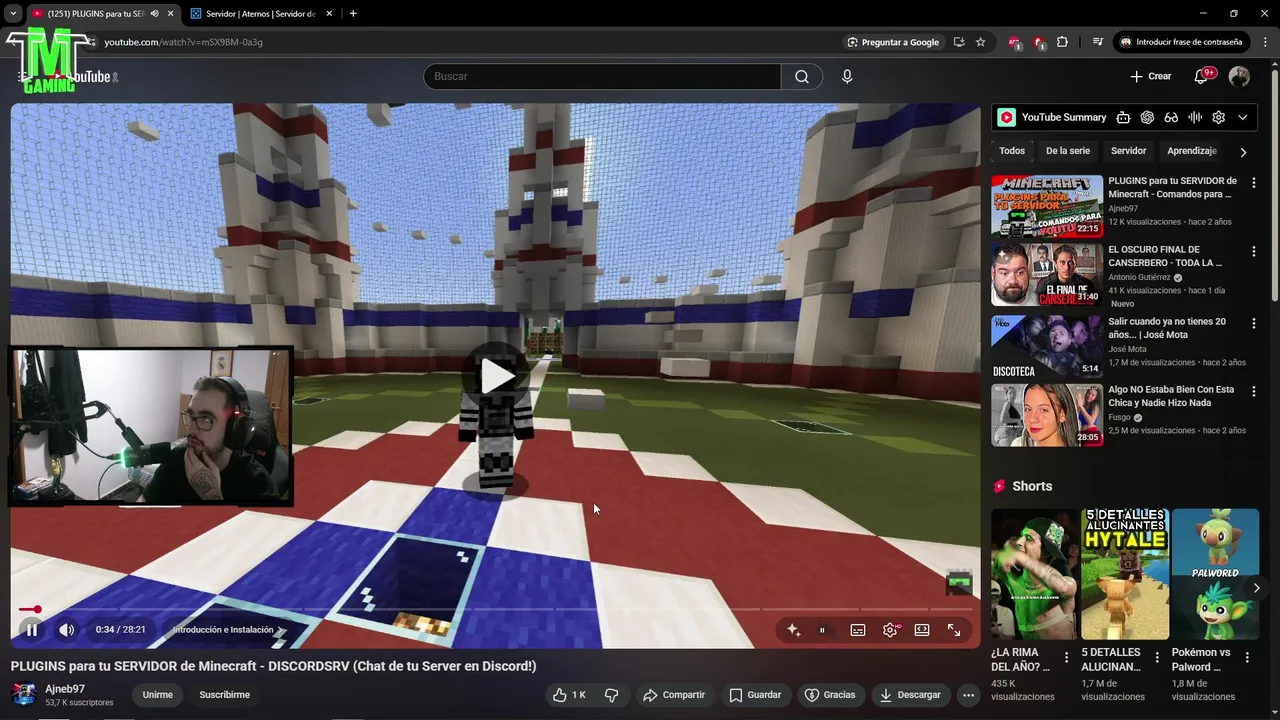Screen dimensions: 1280x720
Task: Select the Aprendizaje filter chip
Action: 1191,151
